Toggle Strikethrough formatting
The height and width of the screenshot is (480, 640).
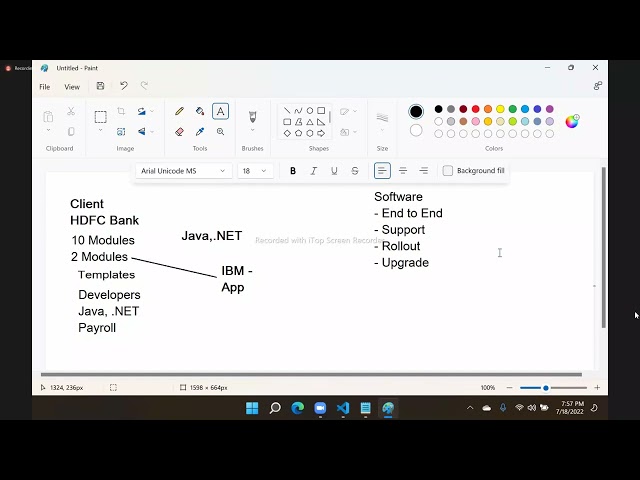click(x=355, y=171)
